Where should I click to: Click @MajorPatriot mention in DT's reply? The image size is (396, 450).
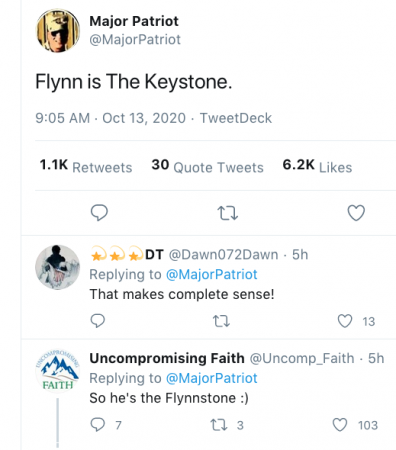(x=211, y=275)
